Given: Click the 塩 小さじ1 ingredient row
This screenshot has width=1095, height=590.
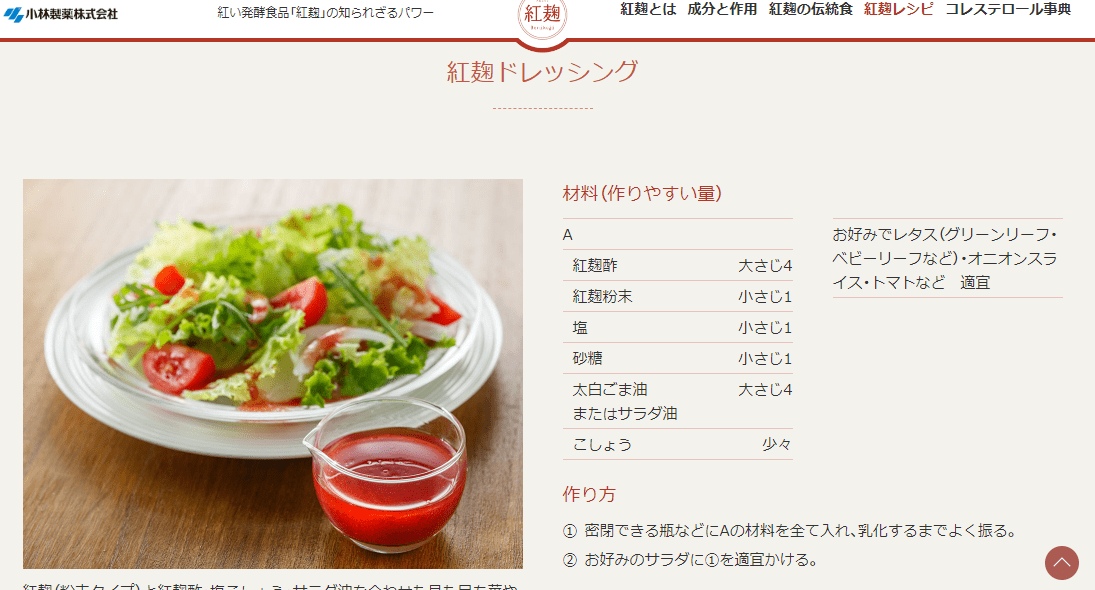Looking at the screenshot, I should [678, 327].
